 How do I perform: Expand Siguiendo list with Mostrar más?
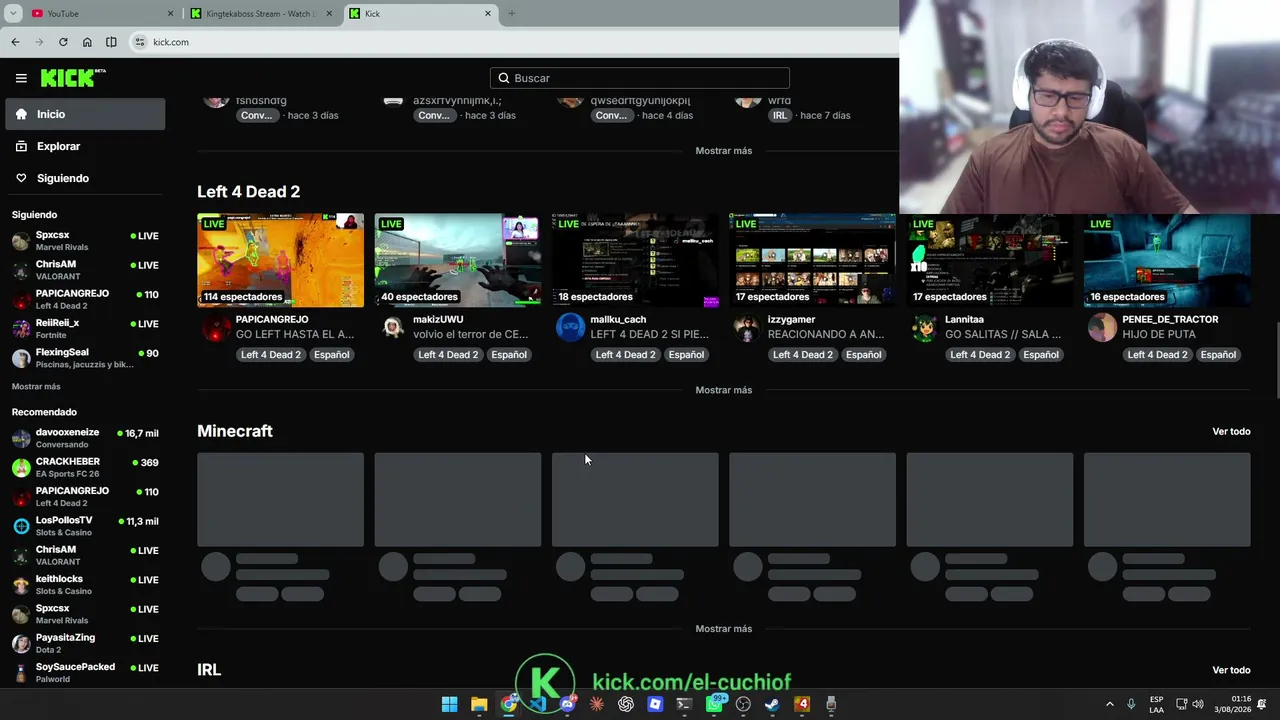click(x=36, y=386)
